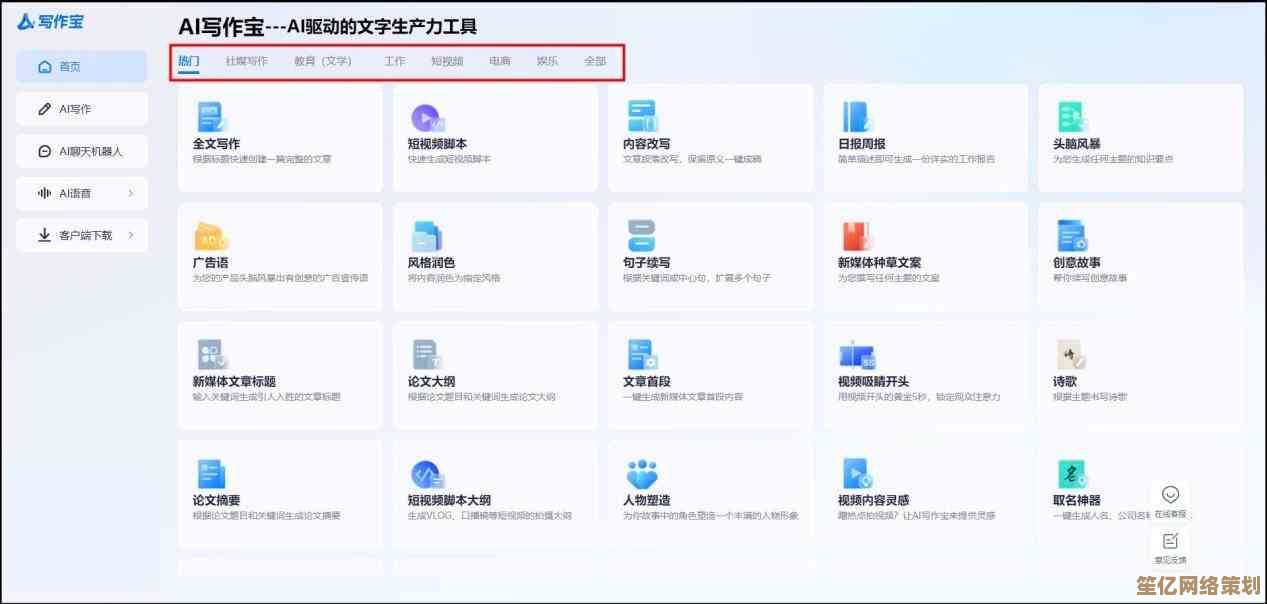Open the 短视频脚本 purple play icon
Viewport: 1267px width, 604px height.
click(426, 118)
